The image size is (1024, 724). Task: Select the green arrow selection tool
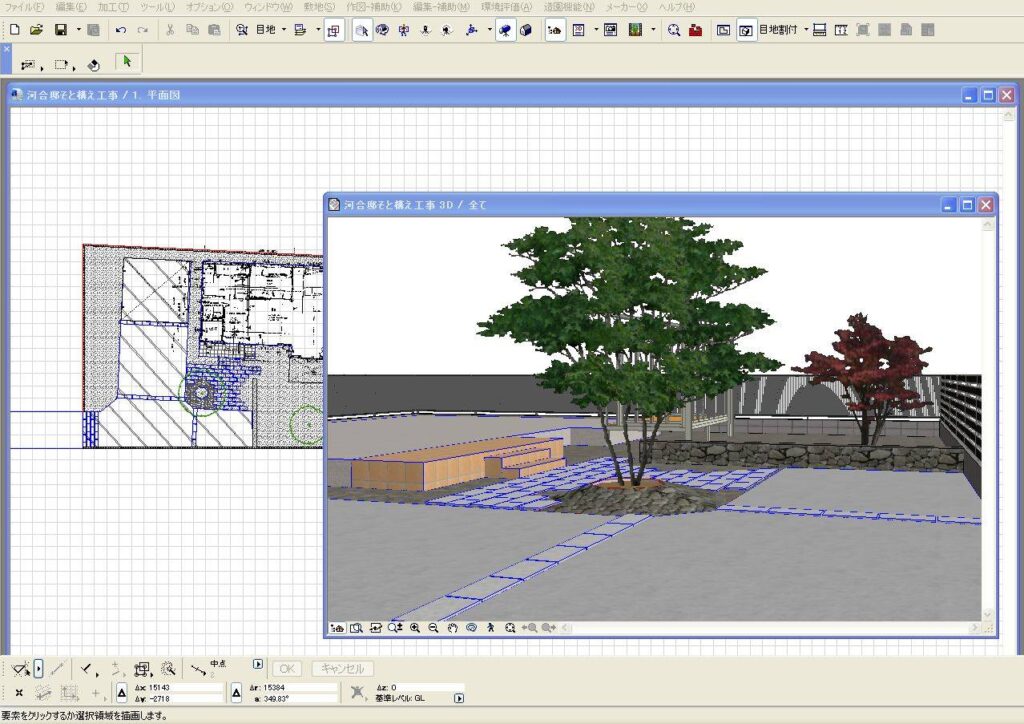coord(126,62)
